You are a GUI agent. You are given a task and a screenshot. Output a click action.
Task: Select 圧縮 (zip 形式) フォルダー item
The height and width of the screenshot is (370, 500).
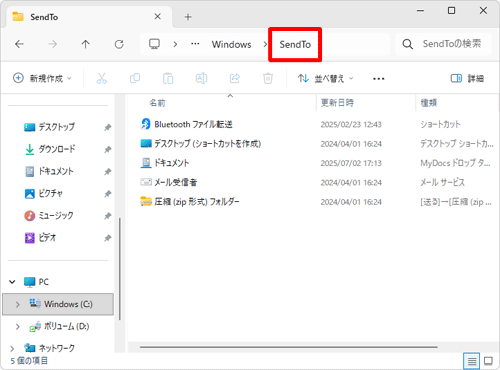coord(197,202)
